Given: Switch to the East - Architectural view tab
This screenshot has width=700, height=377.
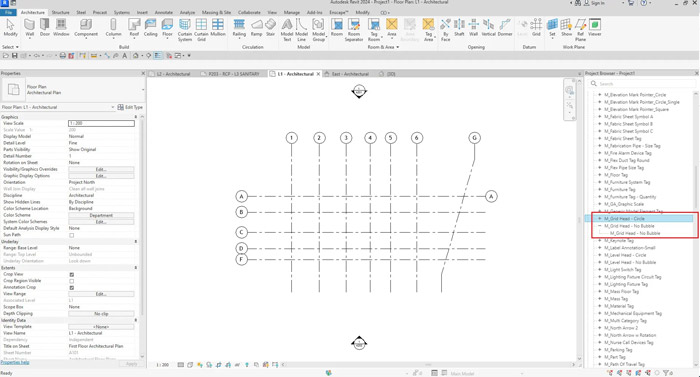Looking at the screenshot, I should click(350, 74).
